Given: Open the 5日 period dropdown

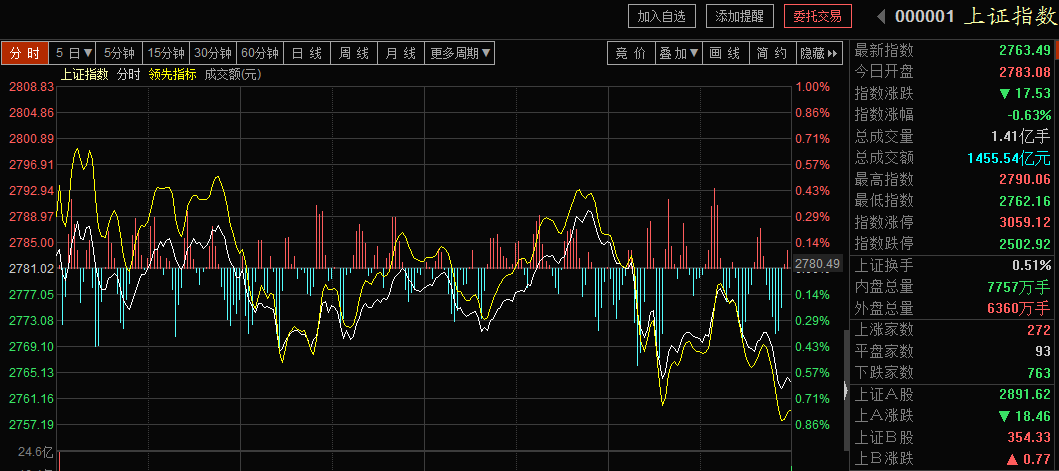Looking at the screenshot, I should click(72, 53).
